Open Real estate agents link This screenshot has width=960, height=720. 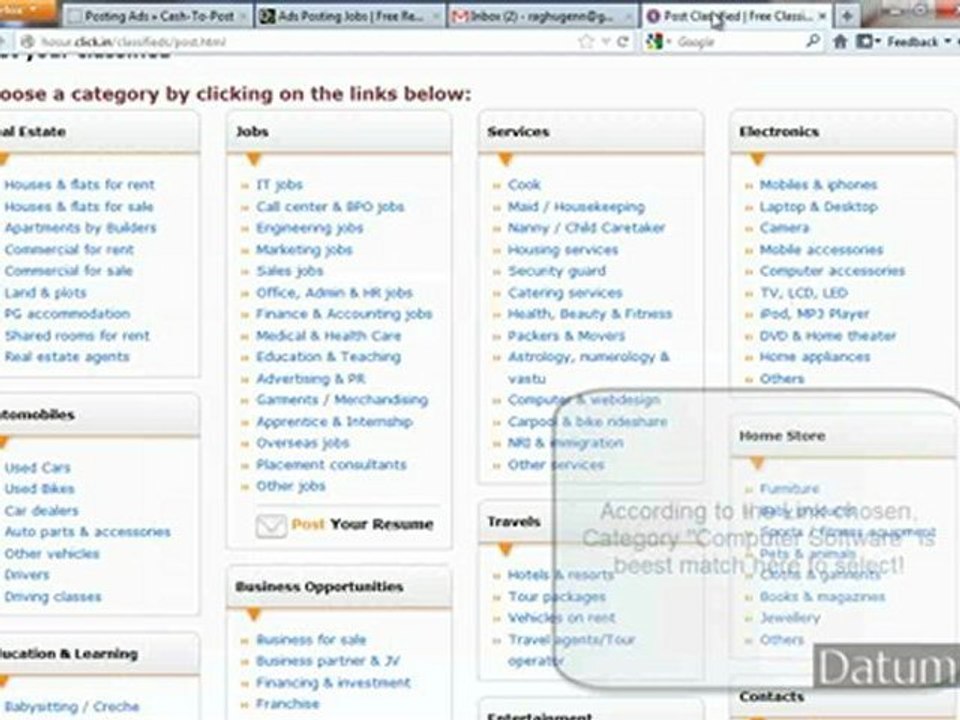pyautogui.click(x=67, y=357)
